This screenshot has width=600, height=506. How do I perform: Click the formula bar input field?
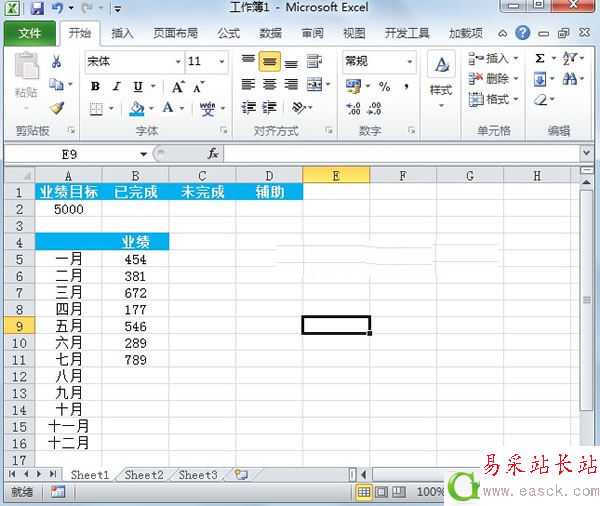pyautogui.click(x=401, y=154)
